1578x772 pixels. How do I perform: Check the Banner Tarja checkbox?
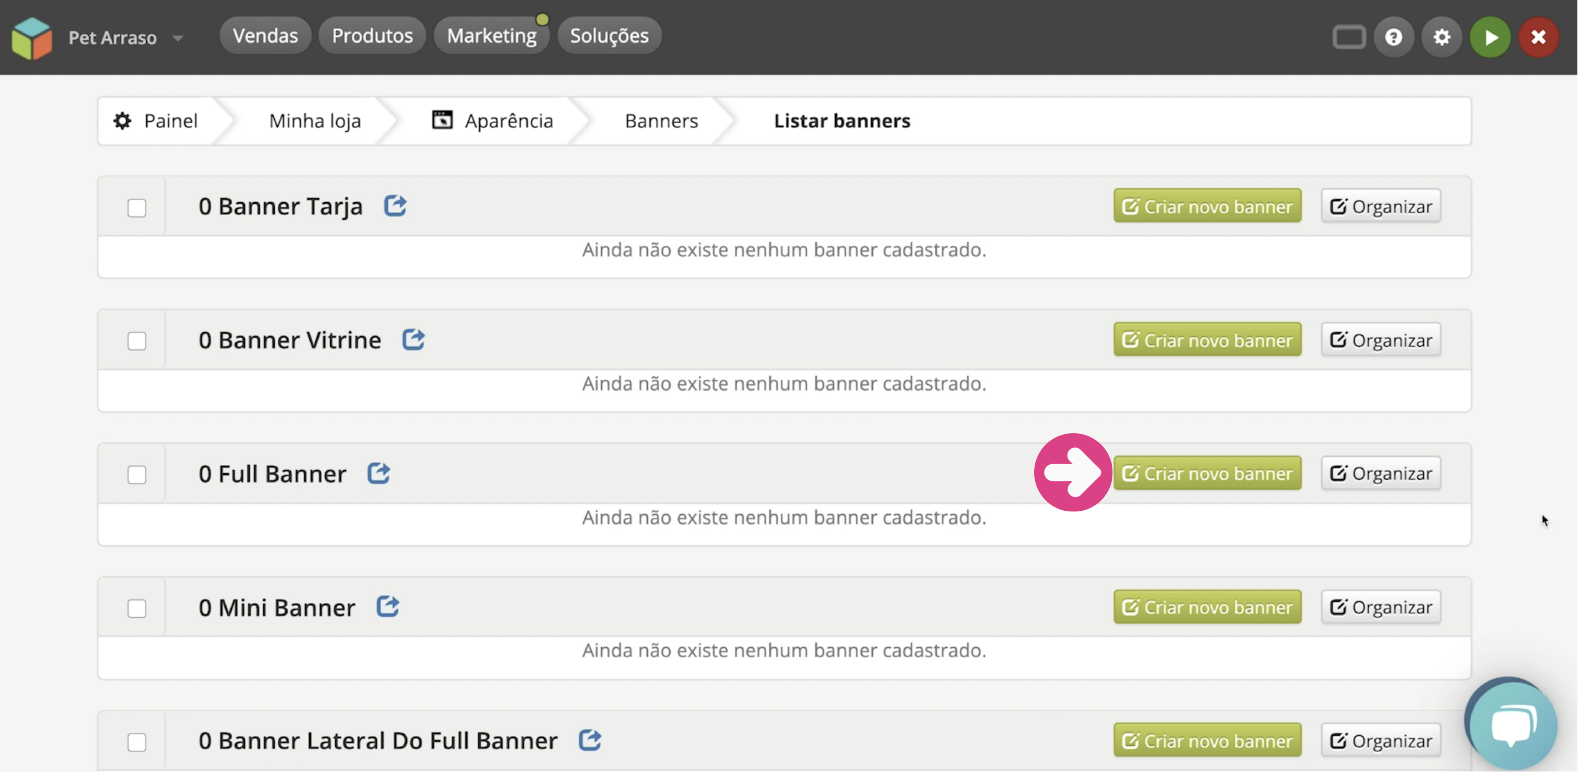pos(137,208)
